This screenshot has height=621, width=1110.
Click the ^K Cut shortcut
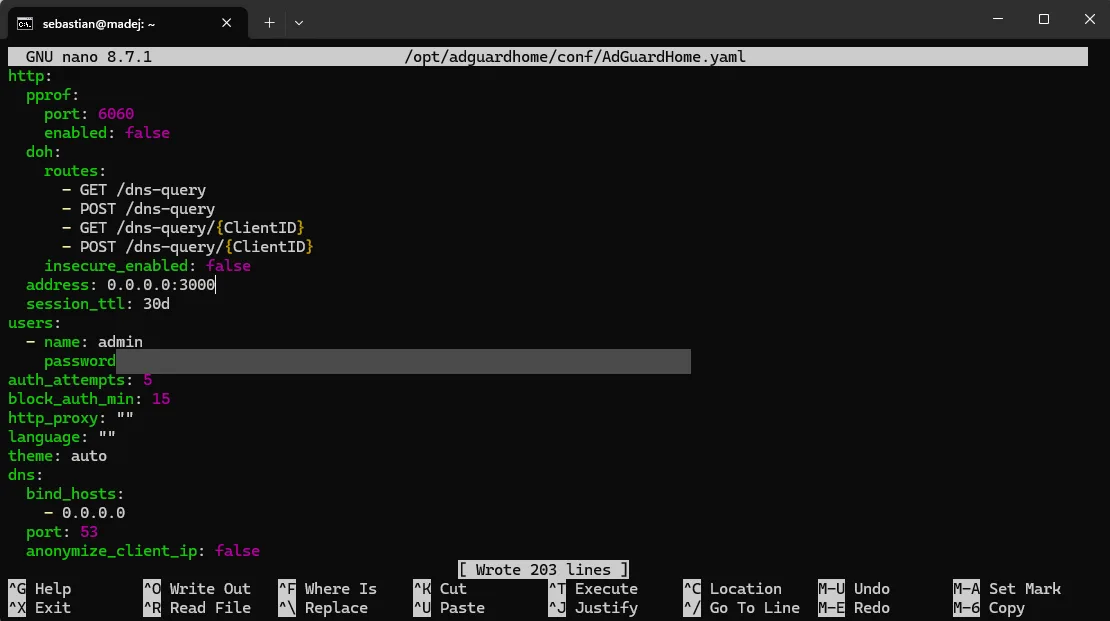440,589
